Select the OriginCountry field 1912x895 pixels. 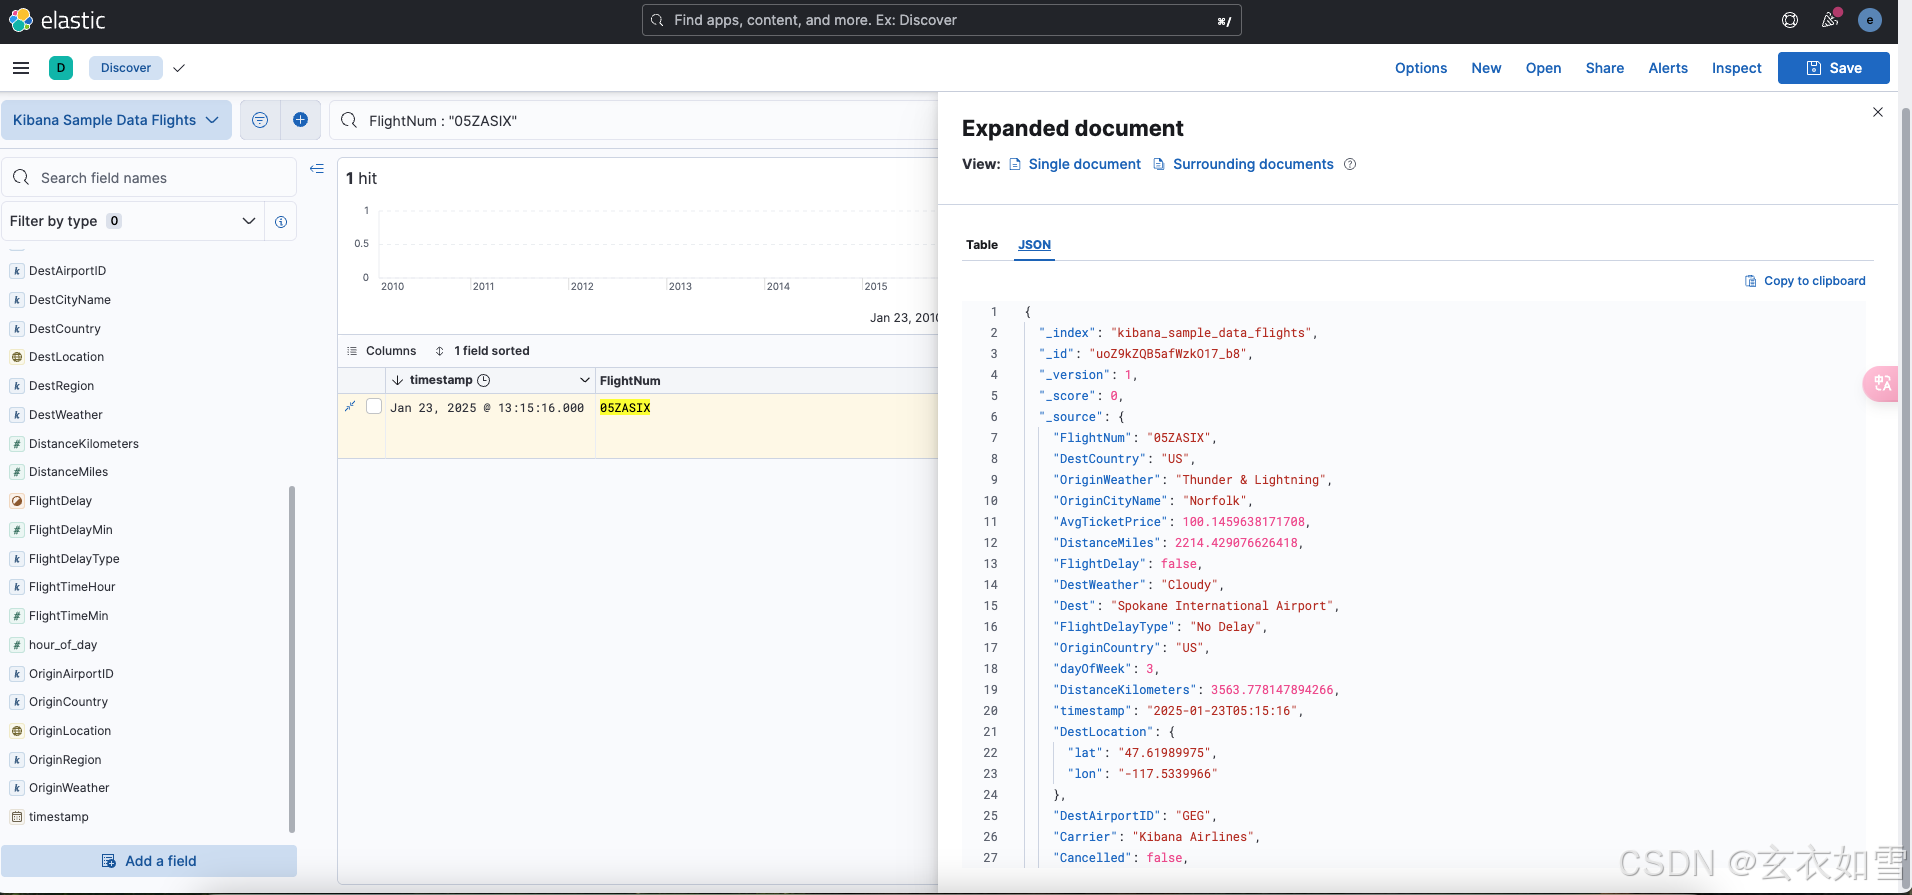(68, 702)
